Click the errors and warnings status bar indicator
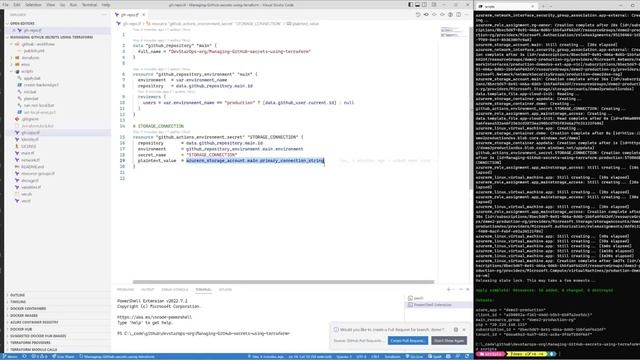This screenshot has height=360, width=640. [40, 357]
